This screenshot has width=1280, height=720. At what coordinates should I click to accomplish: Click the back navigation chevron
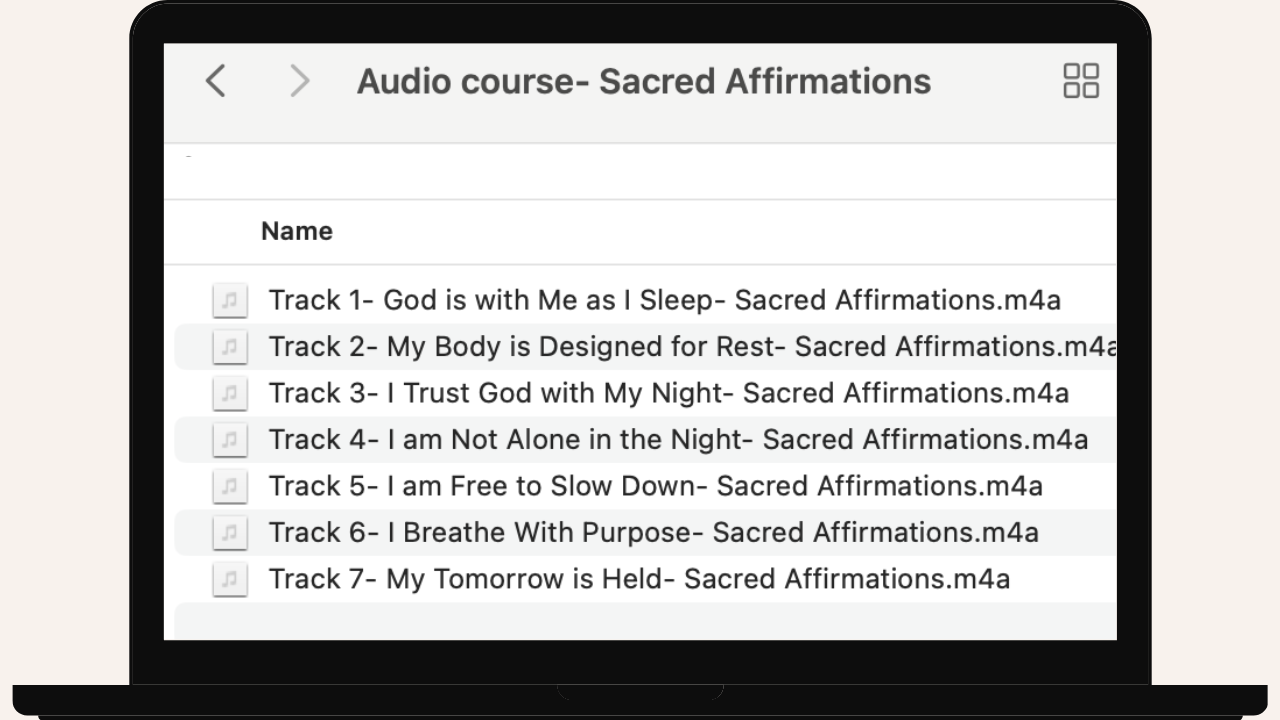pos(215,81)
